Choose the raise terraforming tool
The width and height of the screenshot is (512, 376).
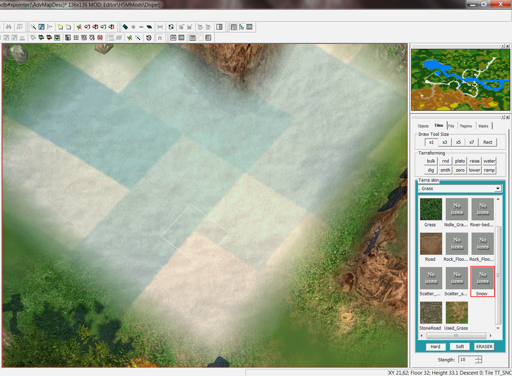474,161
